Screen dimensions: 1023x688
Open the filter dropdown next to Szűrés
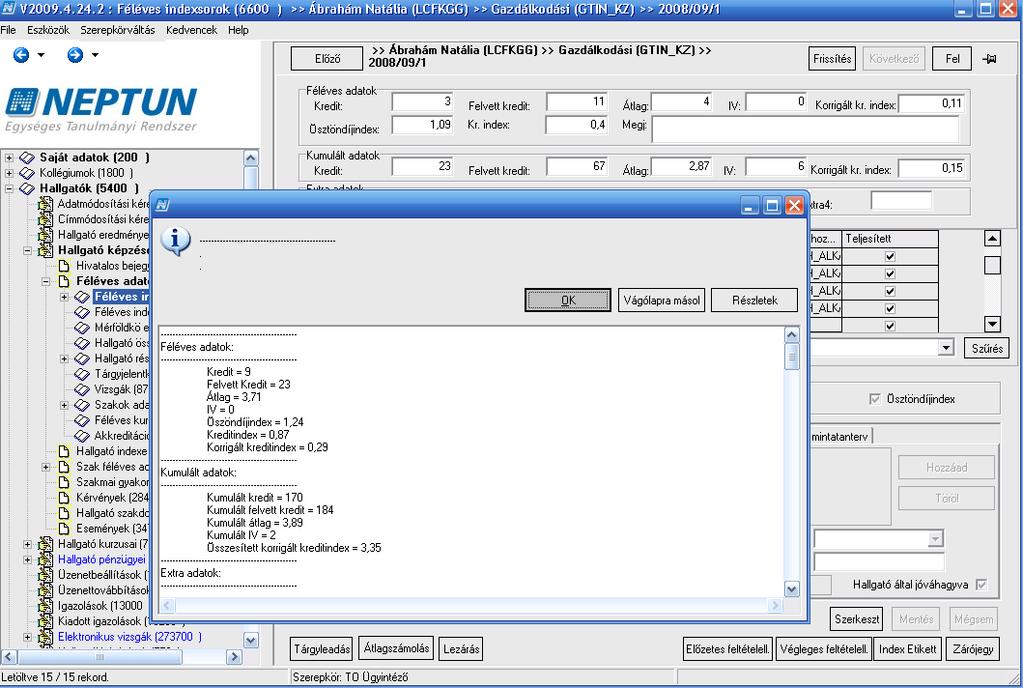(x=946, y=348)
